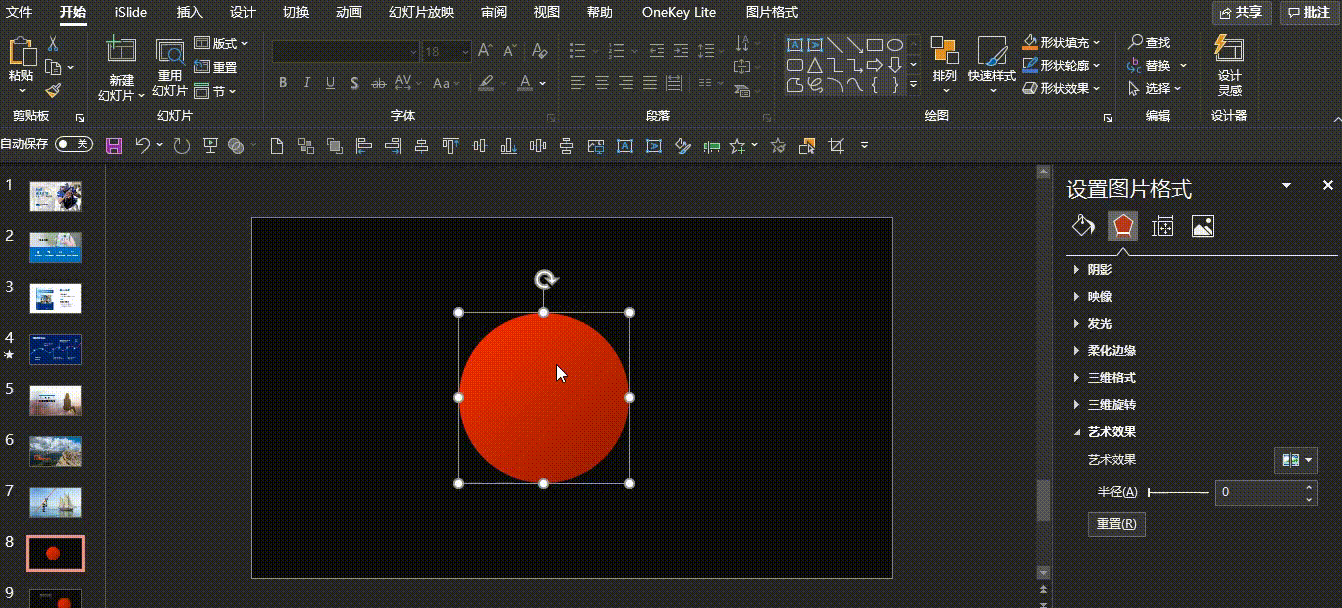The height and width of the screenshot is (608, 1342).
Task: Switch to Size & Properties pane icon
Action: tap(1162, 226)
